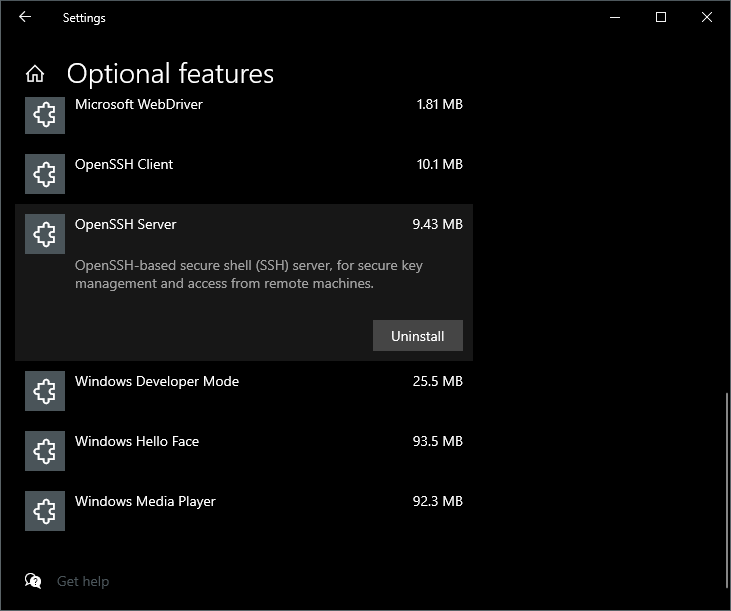
Task: Click the Windows Media Player feature icon
Action: (45, 511)
